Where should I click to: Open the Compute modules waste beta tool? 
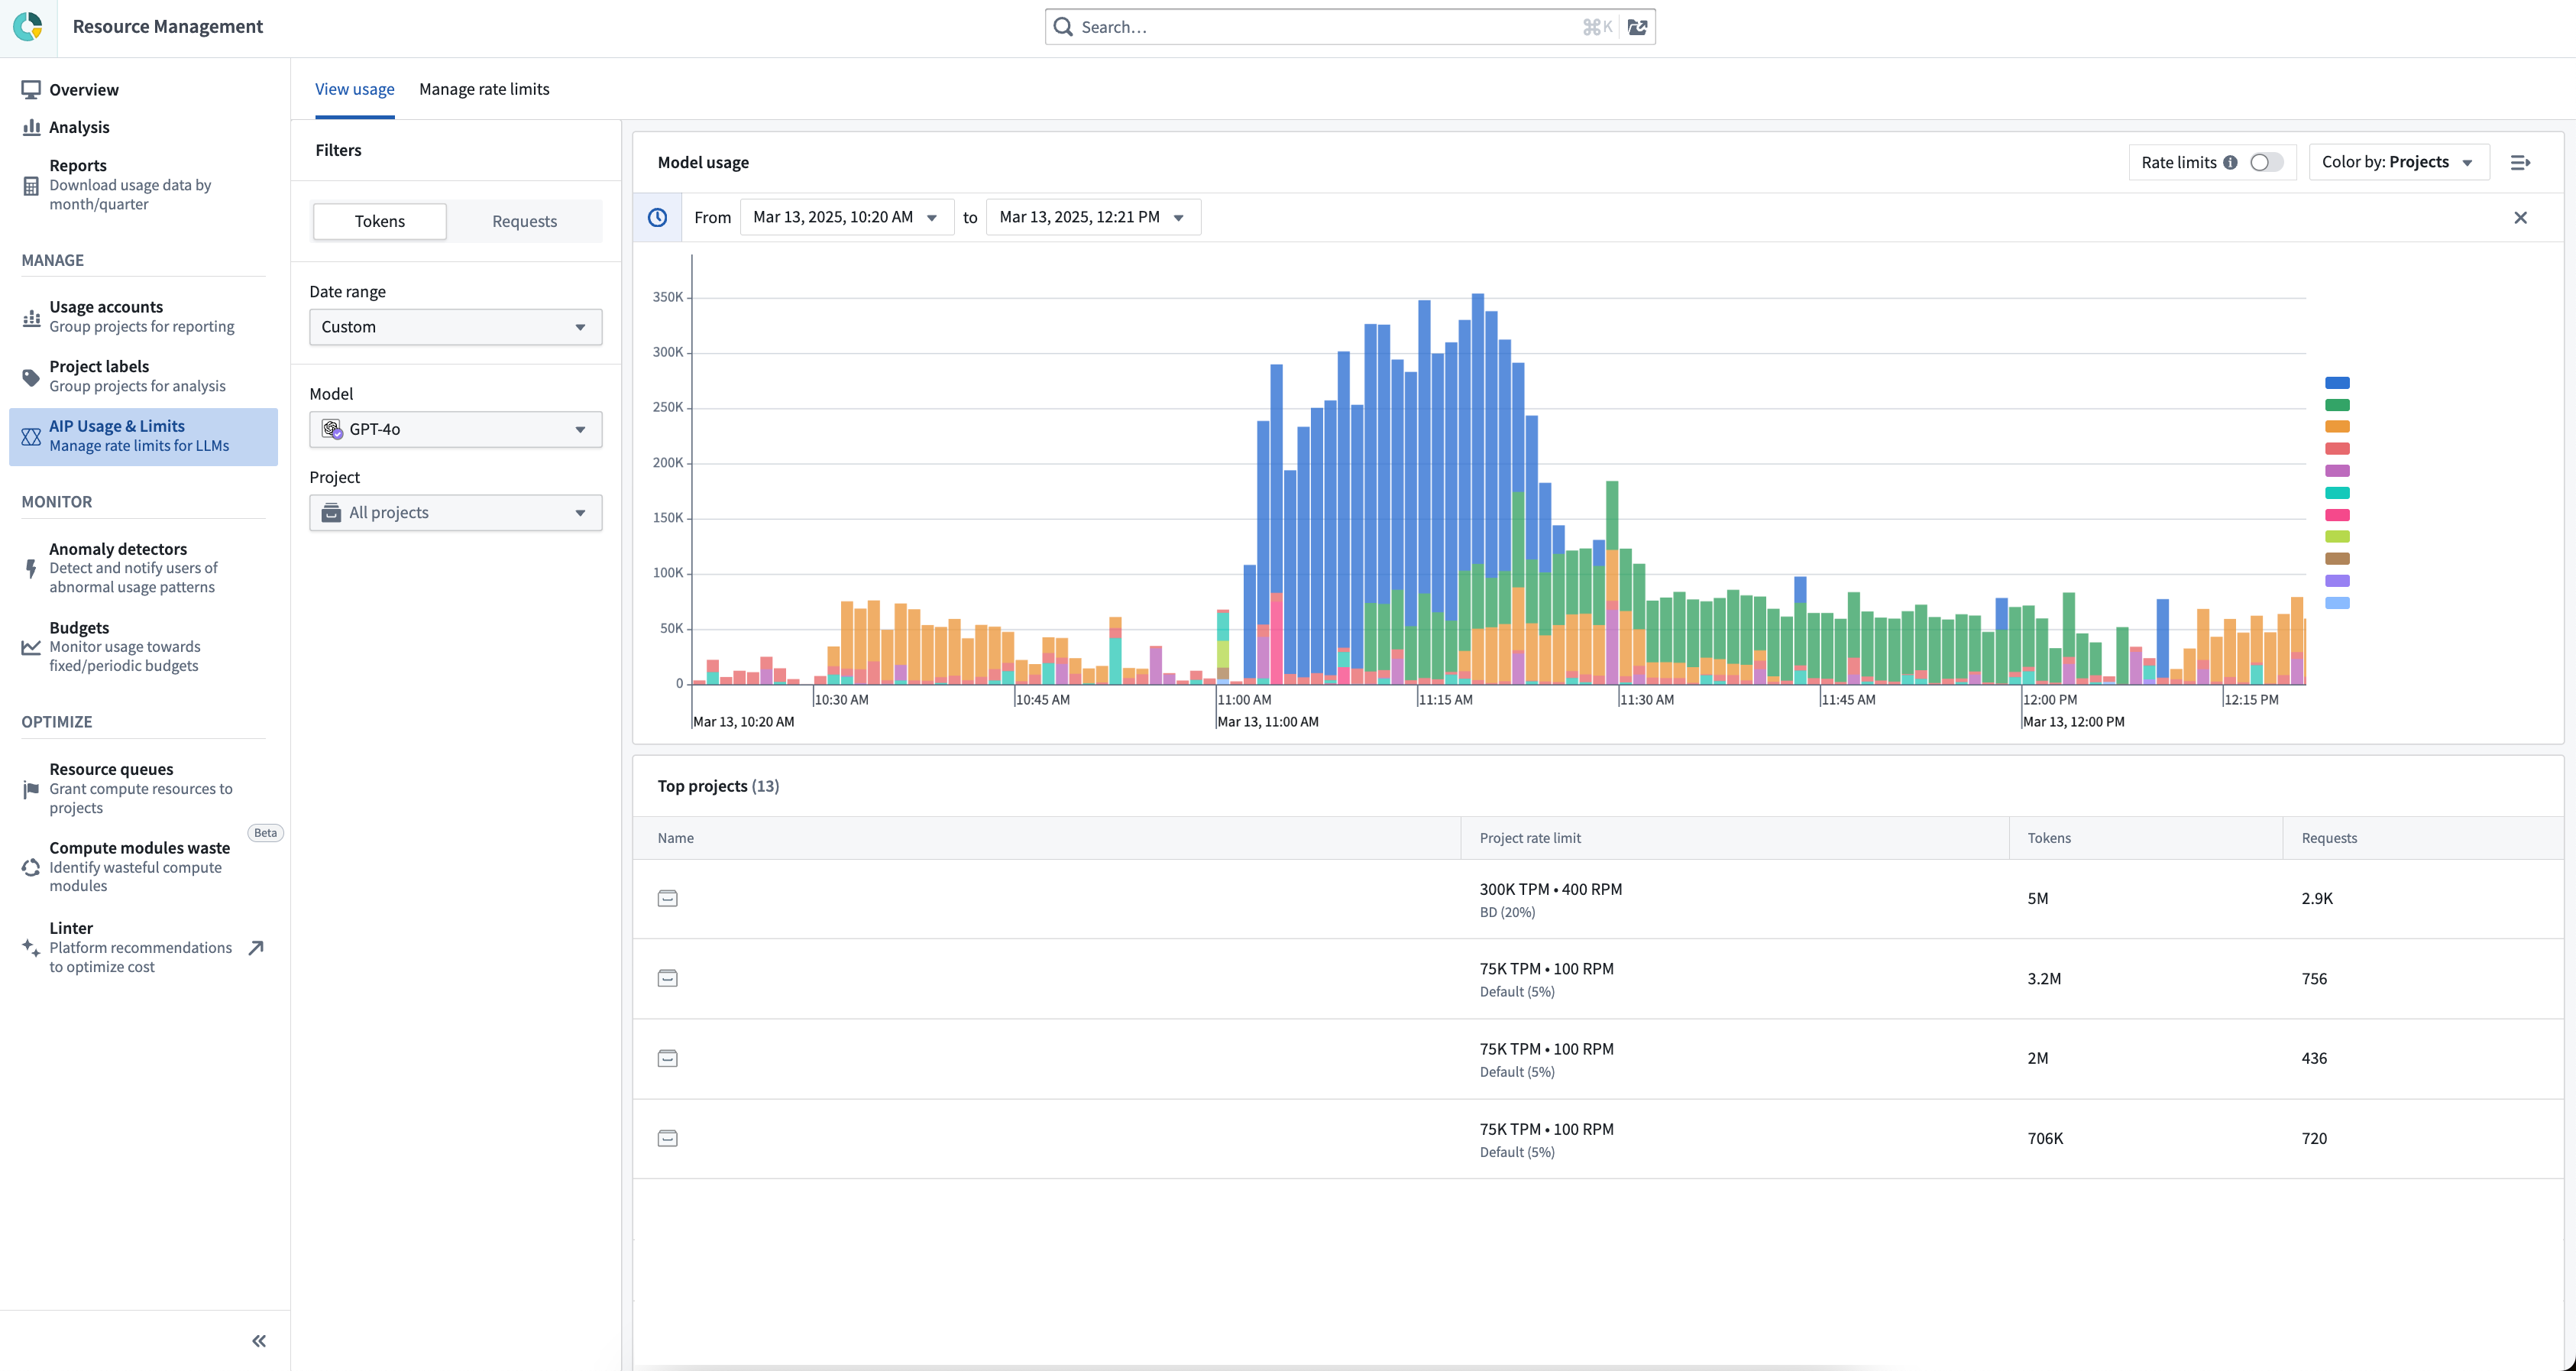[x=139, y=848]
